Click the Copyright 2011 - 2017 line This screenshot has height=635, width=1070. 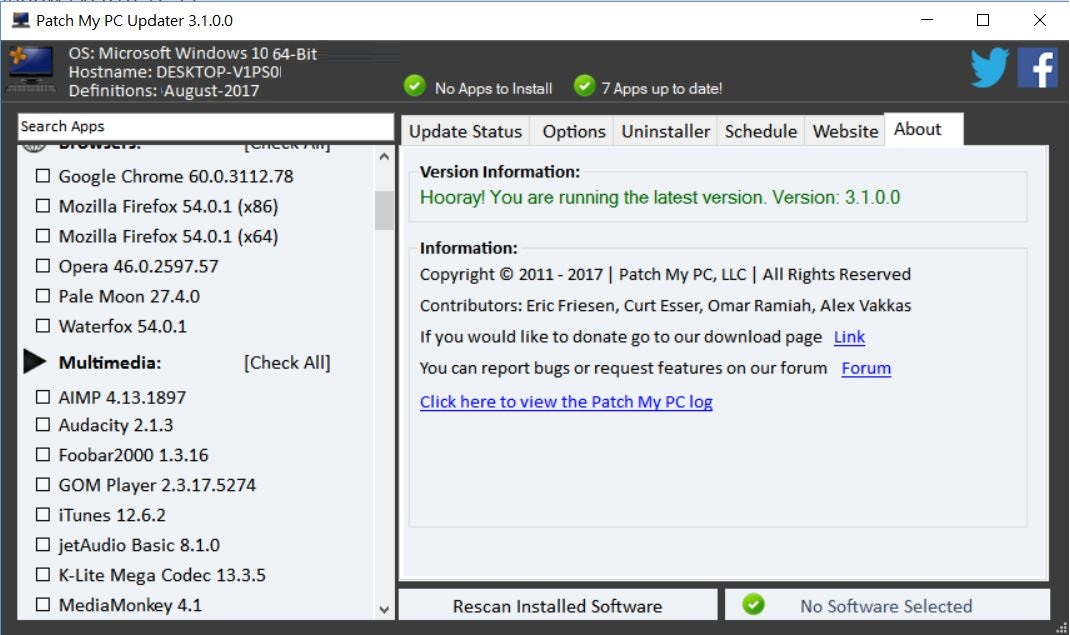click(665, 274)
